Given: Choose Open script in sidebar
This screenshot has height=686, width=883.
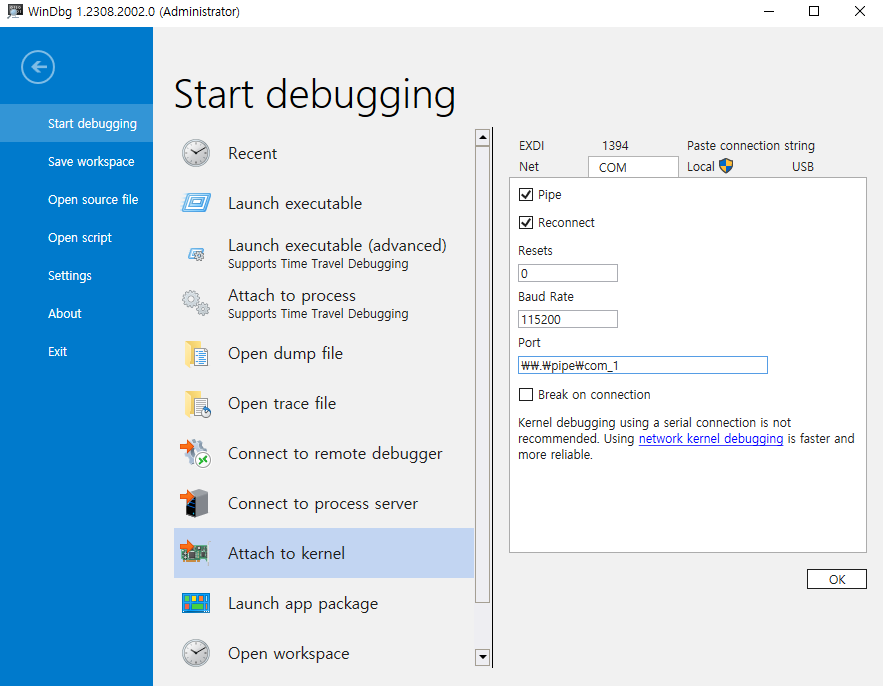Looking at the screenshot, I should point(77,238).
